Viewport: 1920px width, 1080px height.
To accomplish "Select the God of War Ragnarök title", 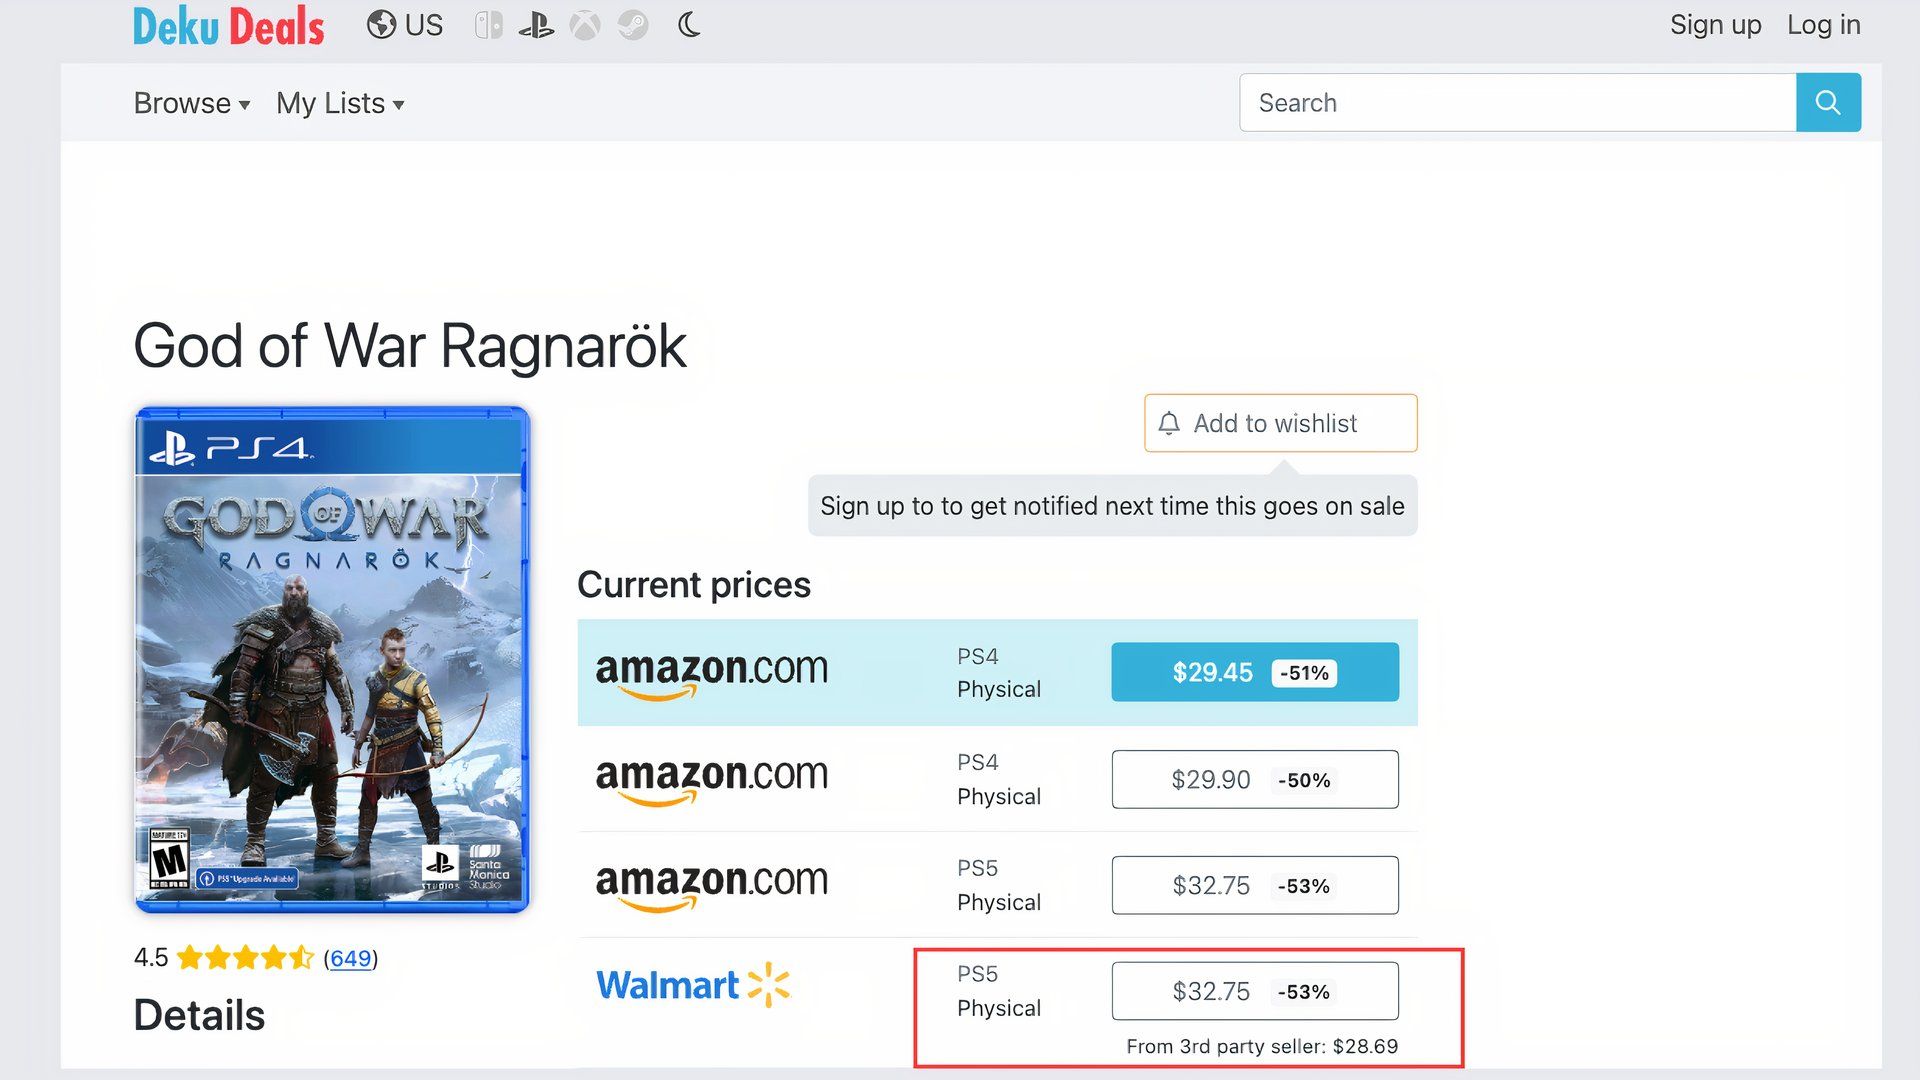I will click(x=410, y=346).
